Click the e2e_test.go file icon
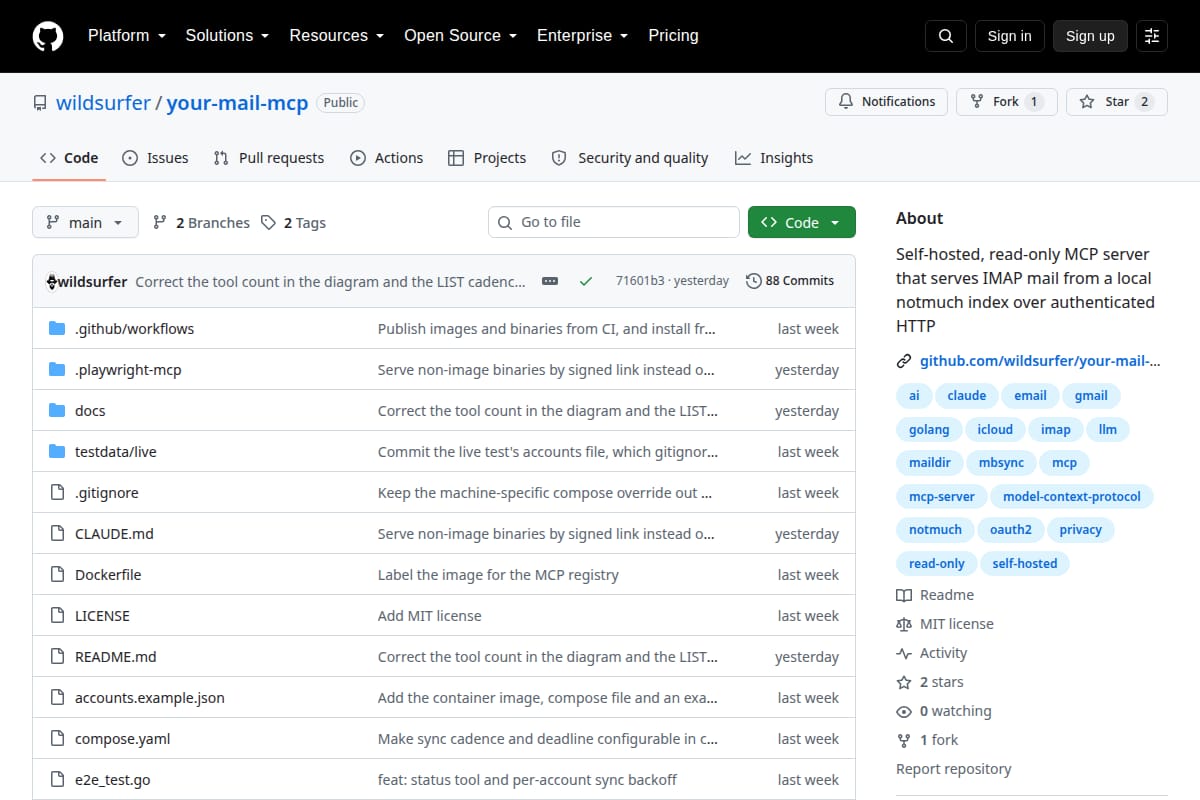 click(57, 780)
